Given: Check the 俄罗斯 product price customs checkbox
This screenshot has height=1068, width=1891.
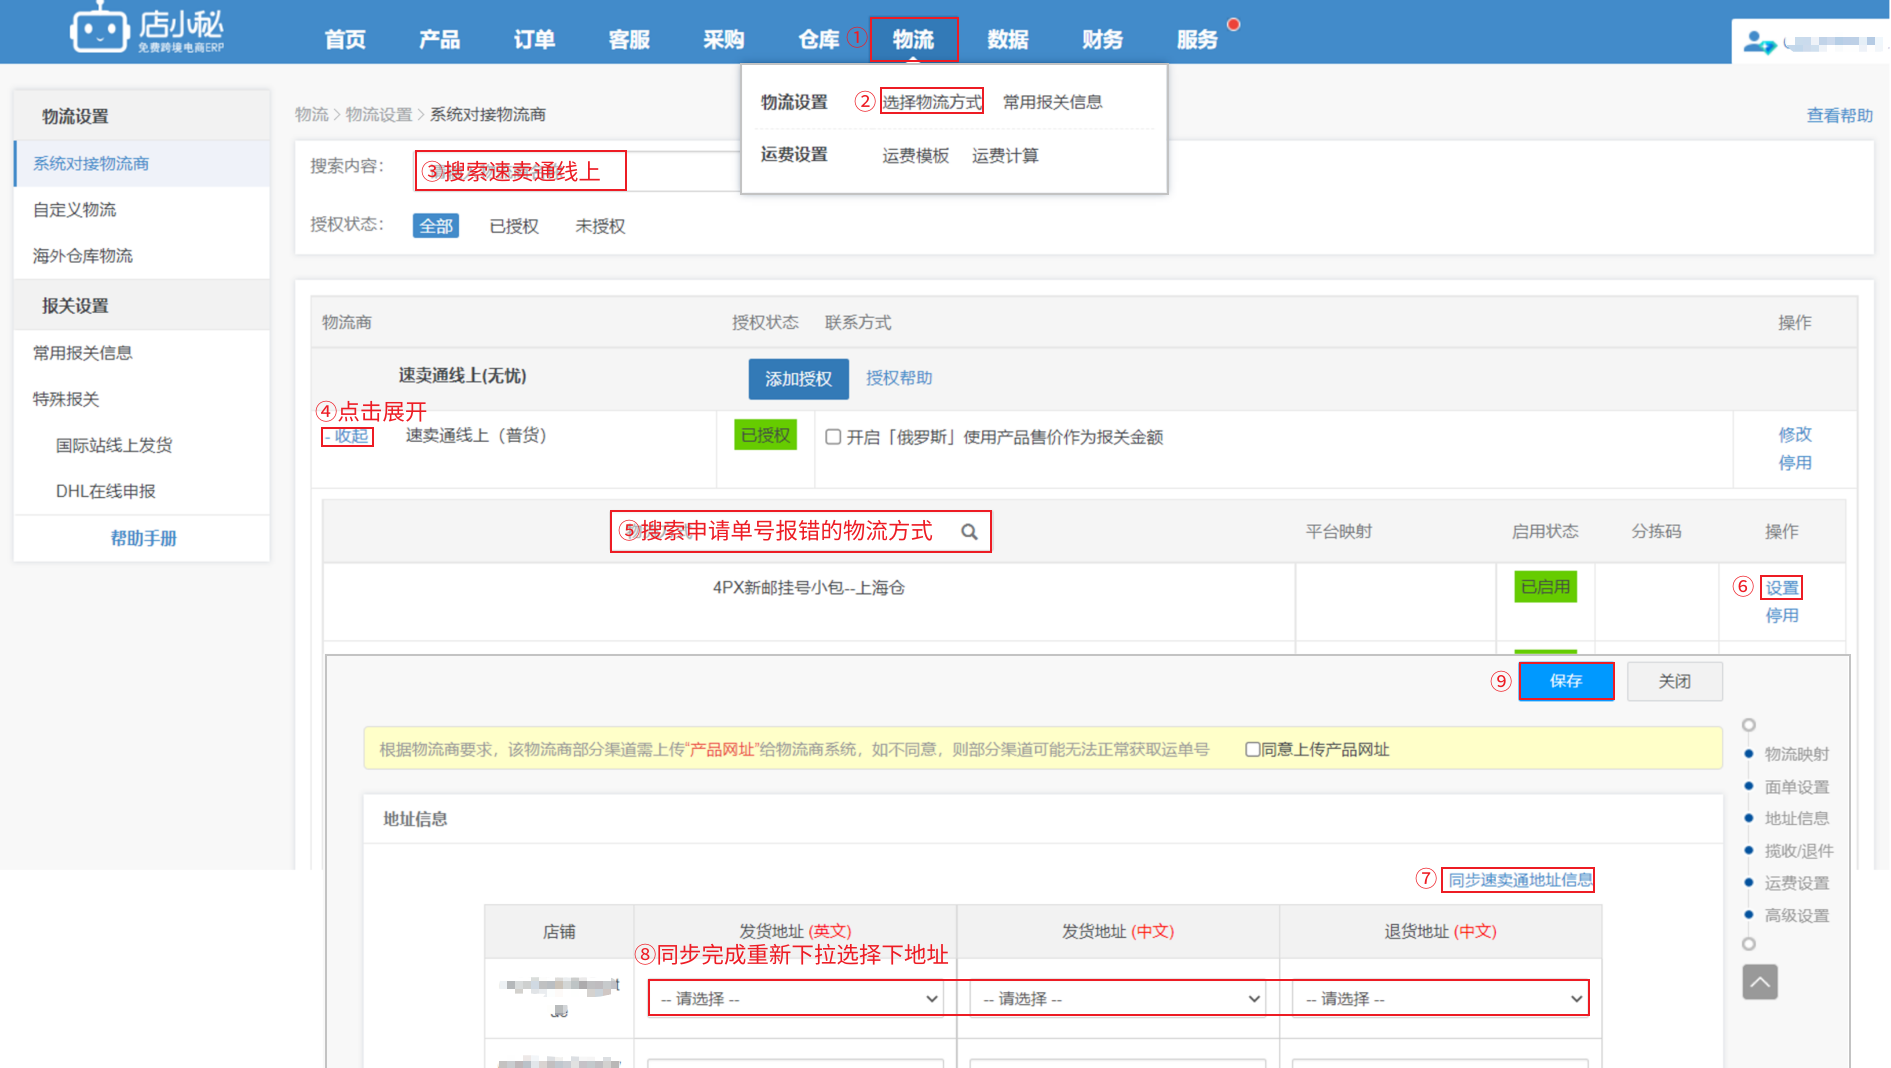Looking at the screenshot, I should (x=833, y=437).
